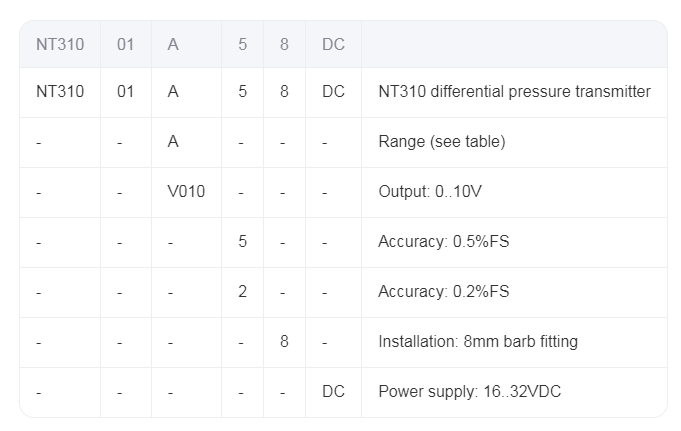The height and width of the screenshot is (431, 681).
Task: Click the header cell labeled 8
Action: [284, 44]
